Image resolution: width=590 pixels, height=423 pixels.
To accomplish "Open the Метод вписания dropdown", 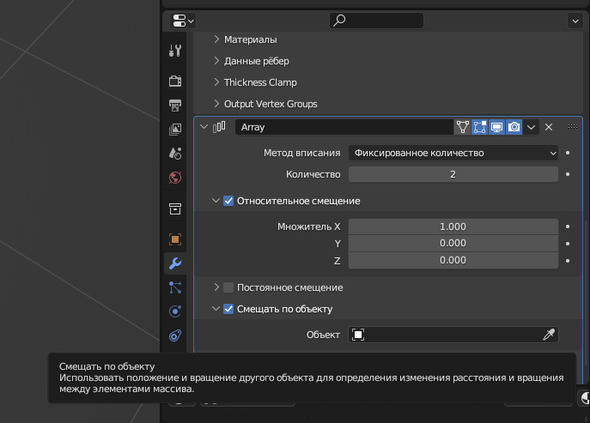I will tap(453, 153).
